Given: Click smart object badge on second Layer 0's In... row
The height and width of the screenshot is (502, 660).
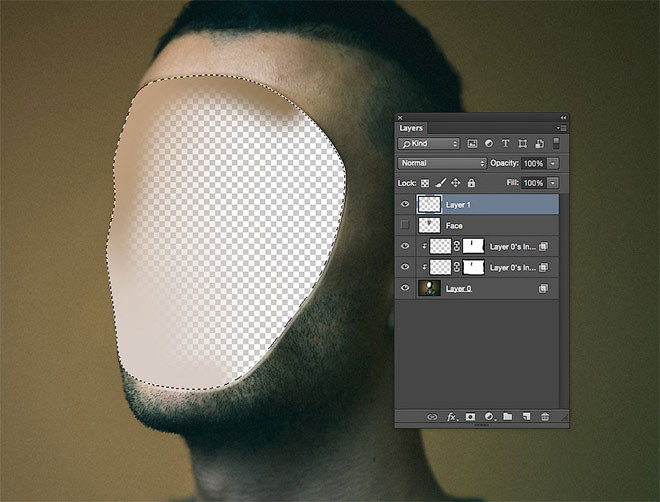Looking at the screenshot, I should pos(543,267).
